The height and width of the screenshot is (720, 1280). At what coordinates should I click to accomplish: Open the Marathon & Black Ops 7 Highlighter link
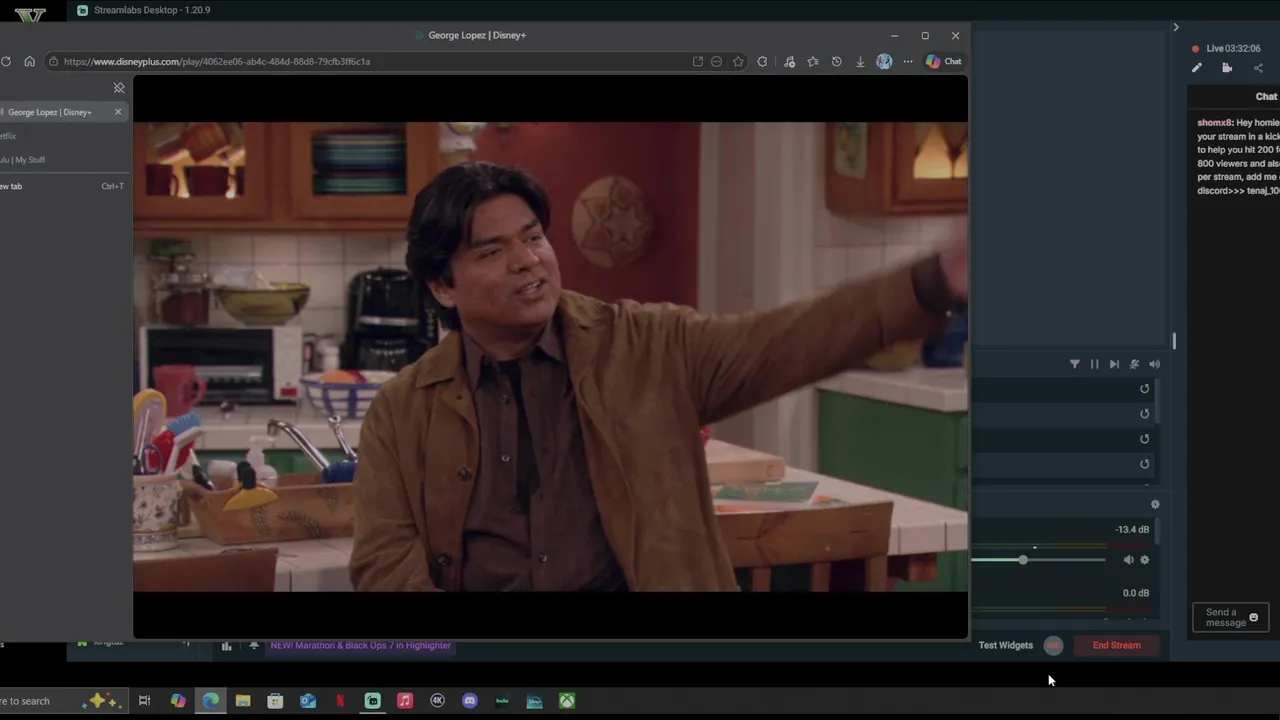[x=361, y=645]
